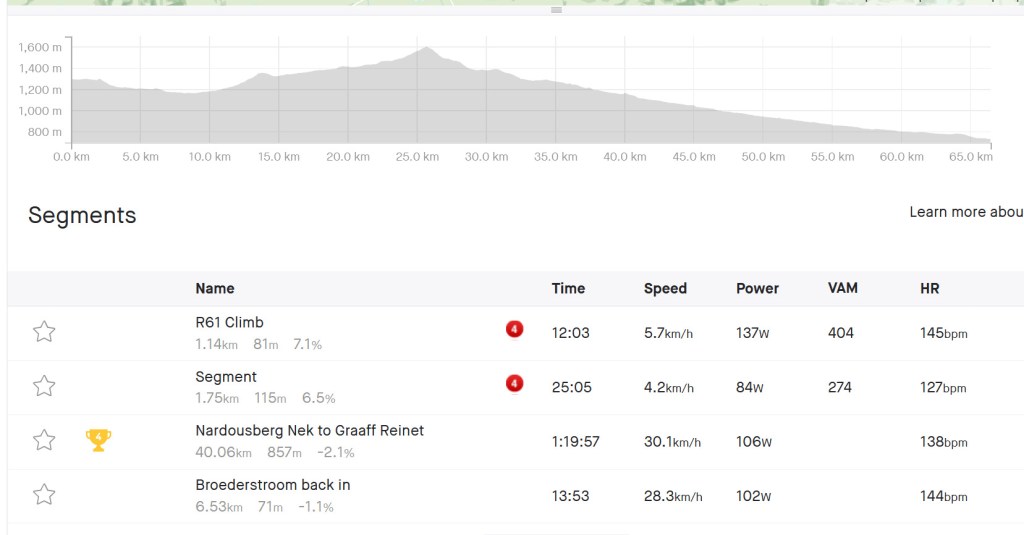Expand the segment named Segment row
The width and height of the screenshot is (1024, 535).
click(x=226, y=377)
